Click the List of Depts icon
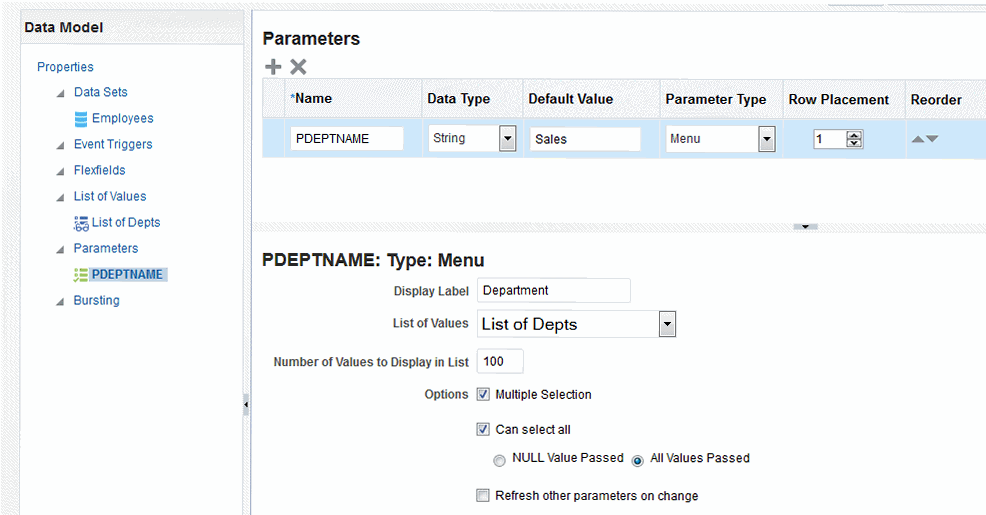986x515 pixels. click(81, 223)
